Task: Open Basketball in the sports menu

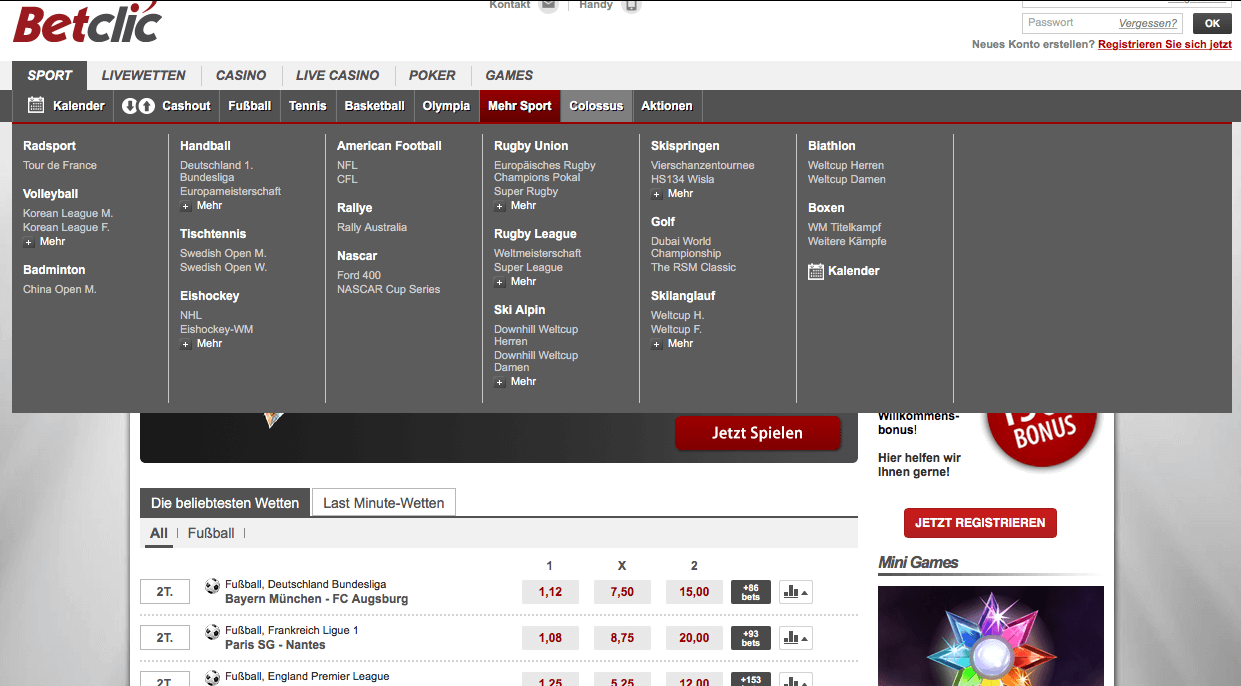Action: point(375,106)
